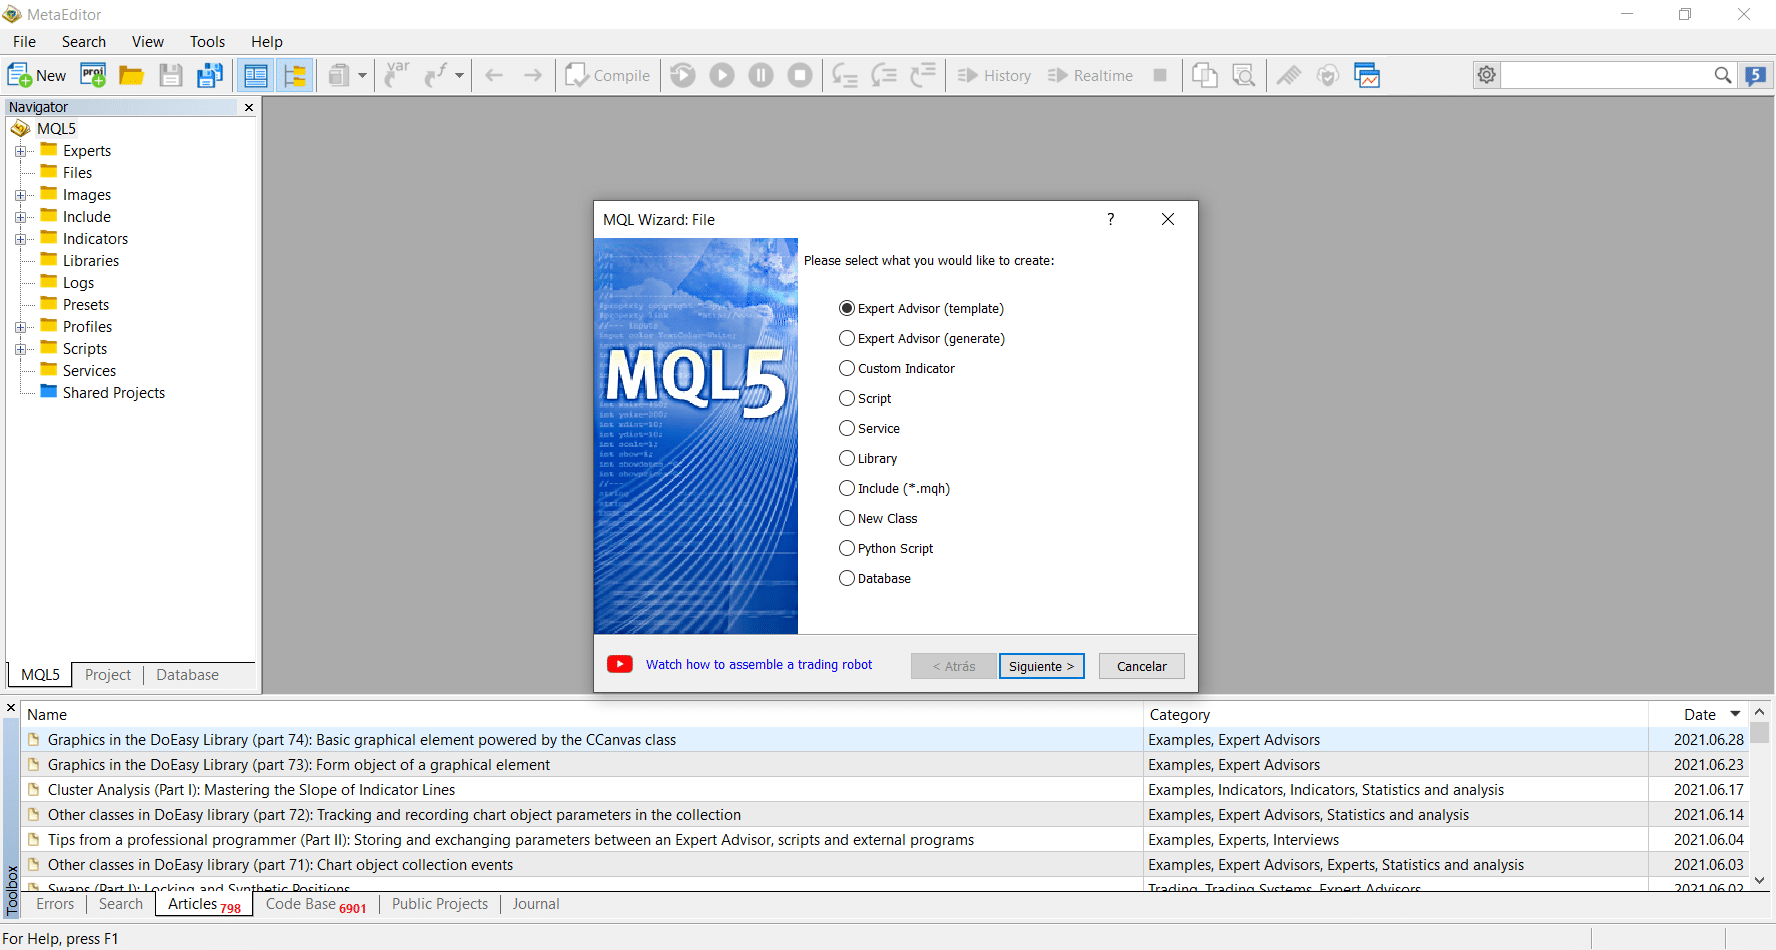The height and width of the screenshot is (950, 1776).
Task: Click the file compare toolbar icon
Action: (x=1205, y=75)
